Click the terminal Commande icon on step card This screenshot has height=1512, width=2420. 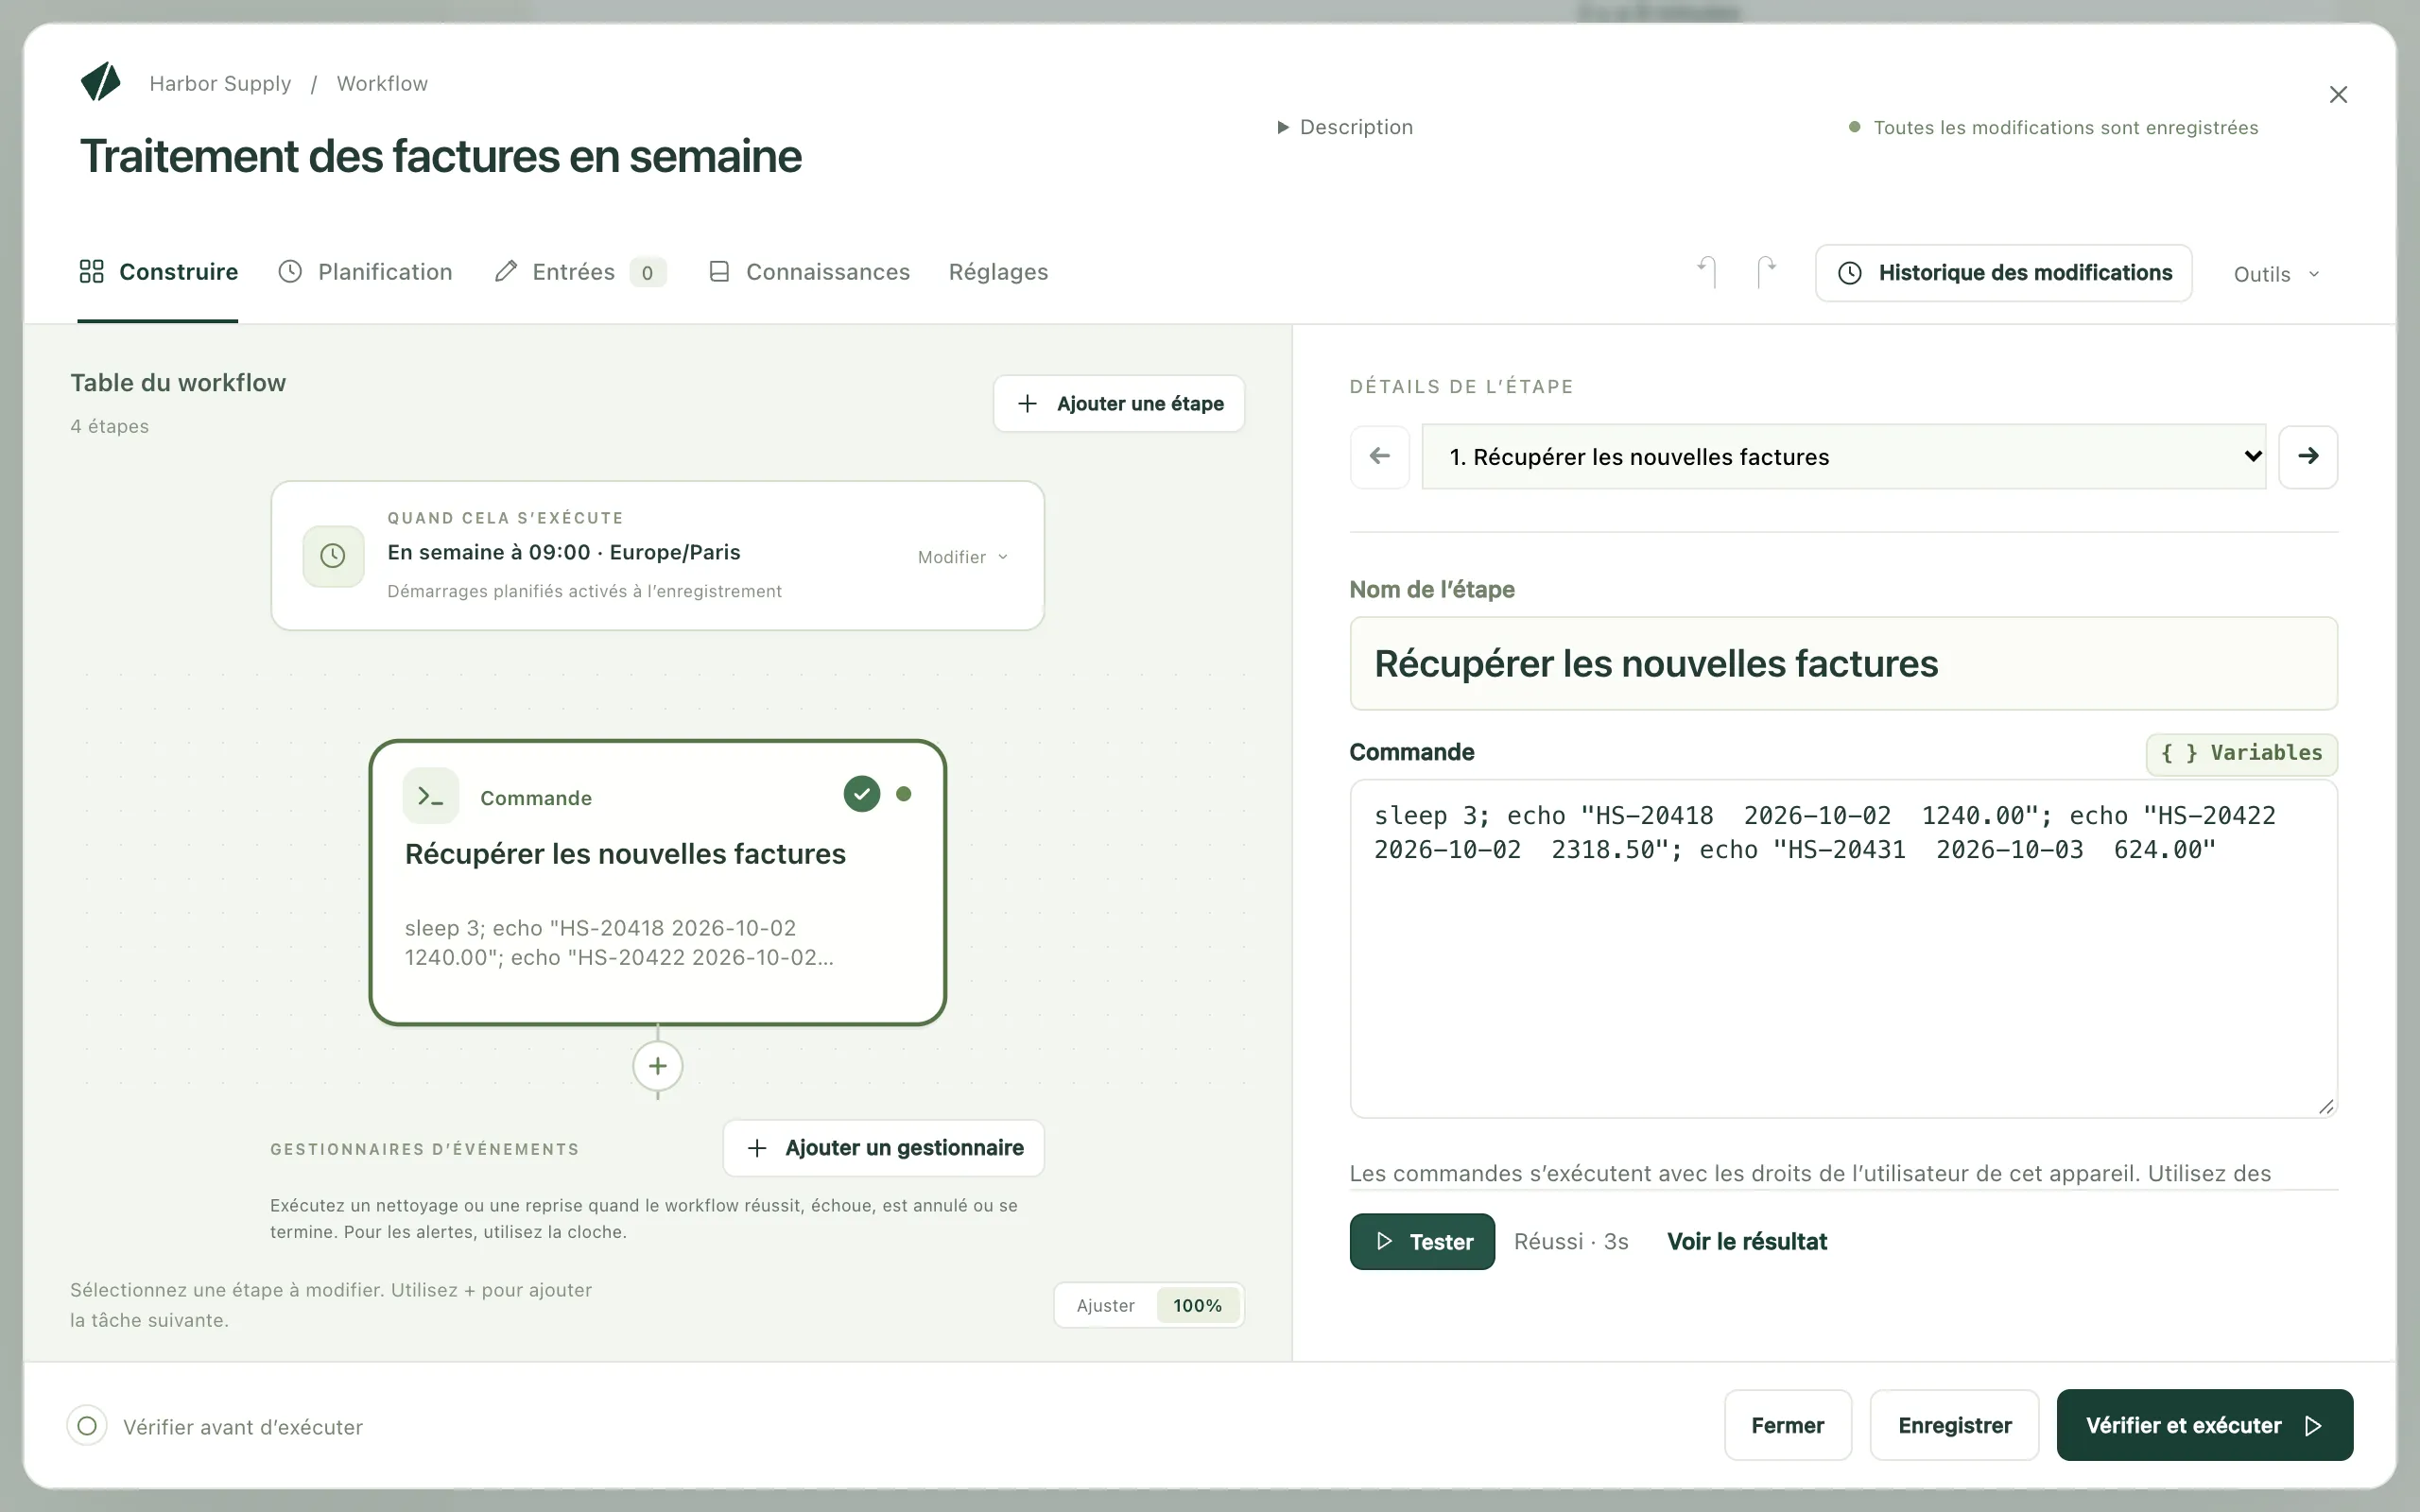pyautogui.click(x=431, y=796)
